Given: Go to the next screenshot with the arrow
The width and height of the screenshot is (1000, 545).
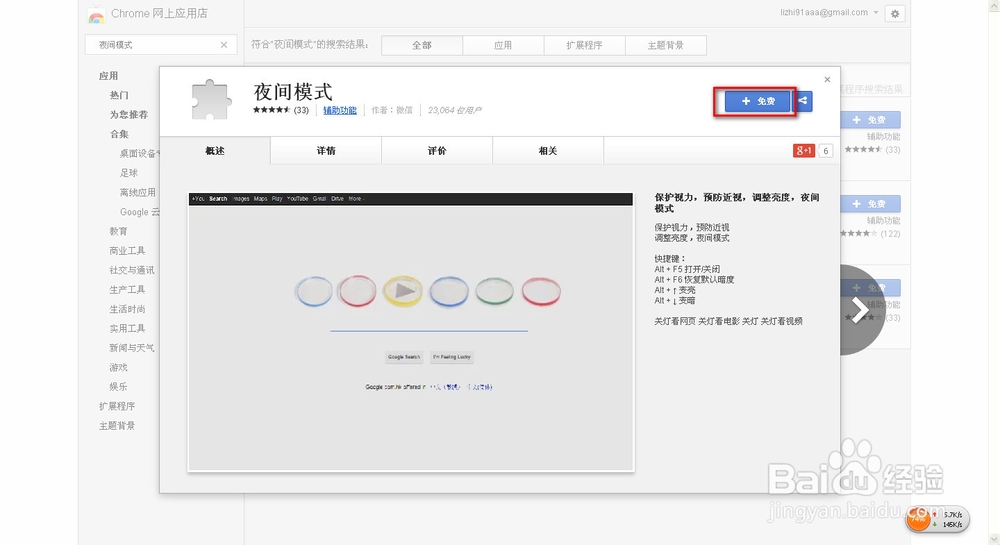Looking at the screenshot, I should pos(860,310).
